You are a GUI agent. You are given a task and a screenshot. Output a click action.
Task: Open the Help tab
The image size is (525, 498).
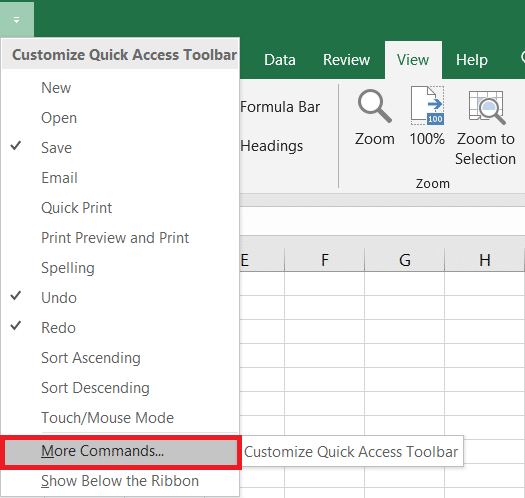click(472, 60)
